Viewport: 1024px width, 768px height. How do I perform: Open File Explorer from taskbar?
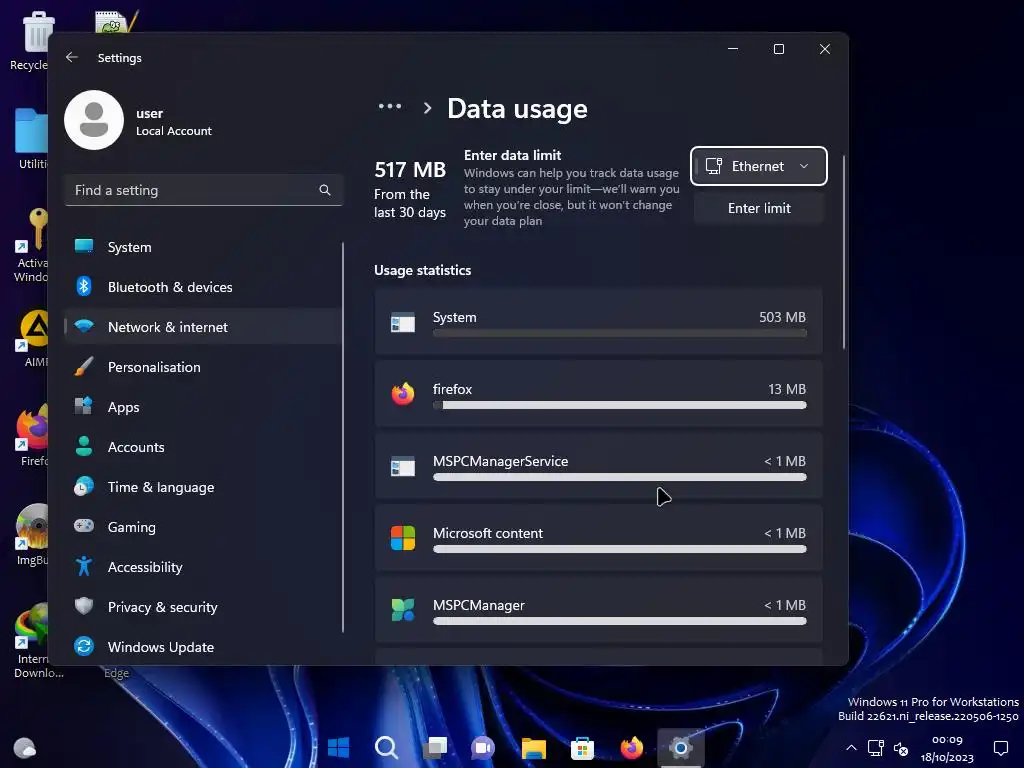tap(534, 748)
